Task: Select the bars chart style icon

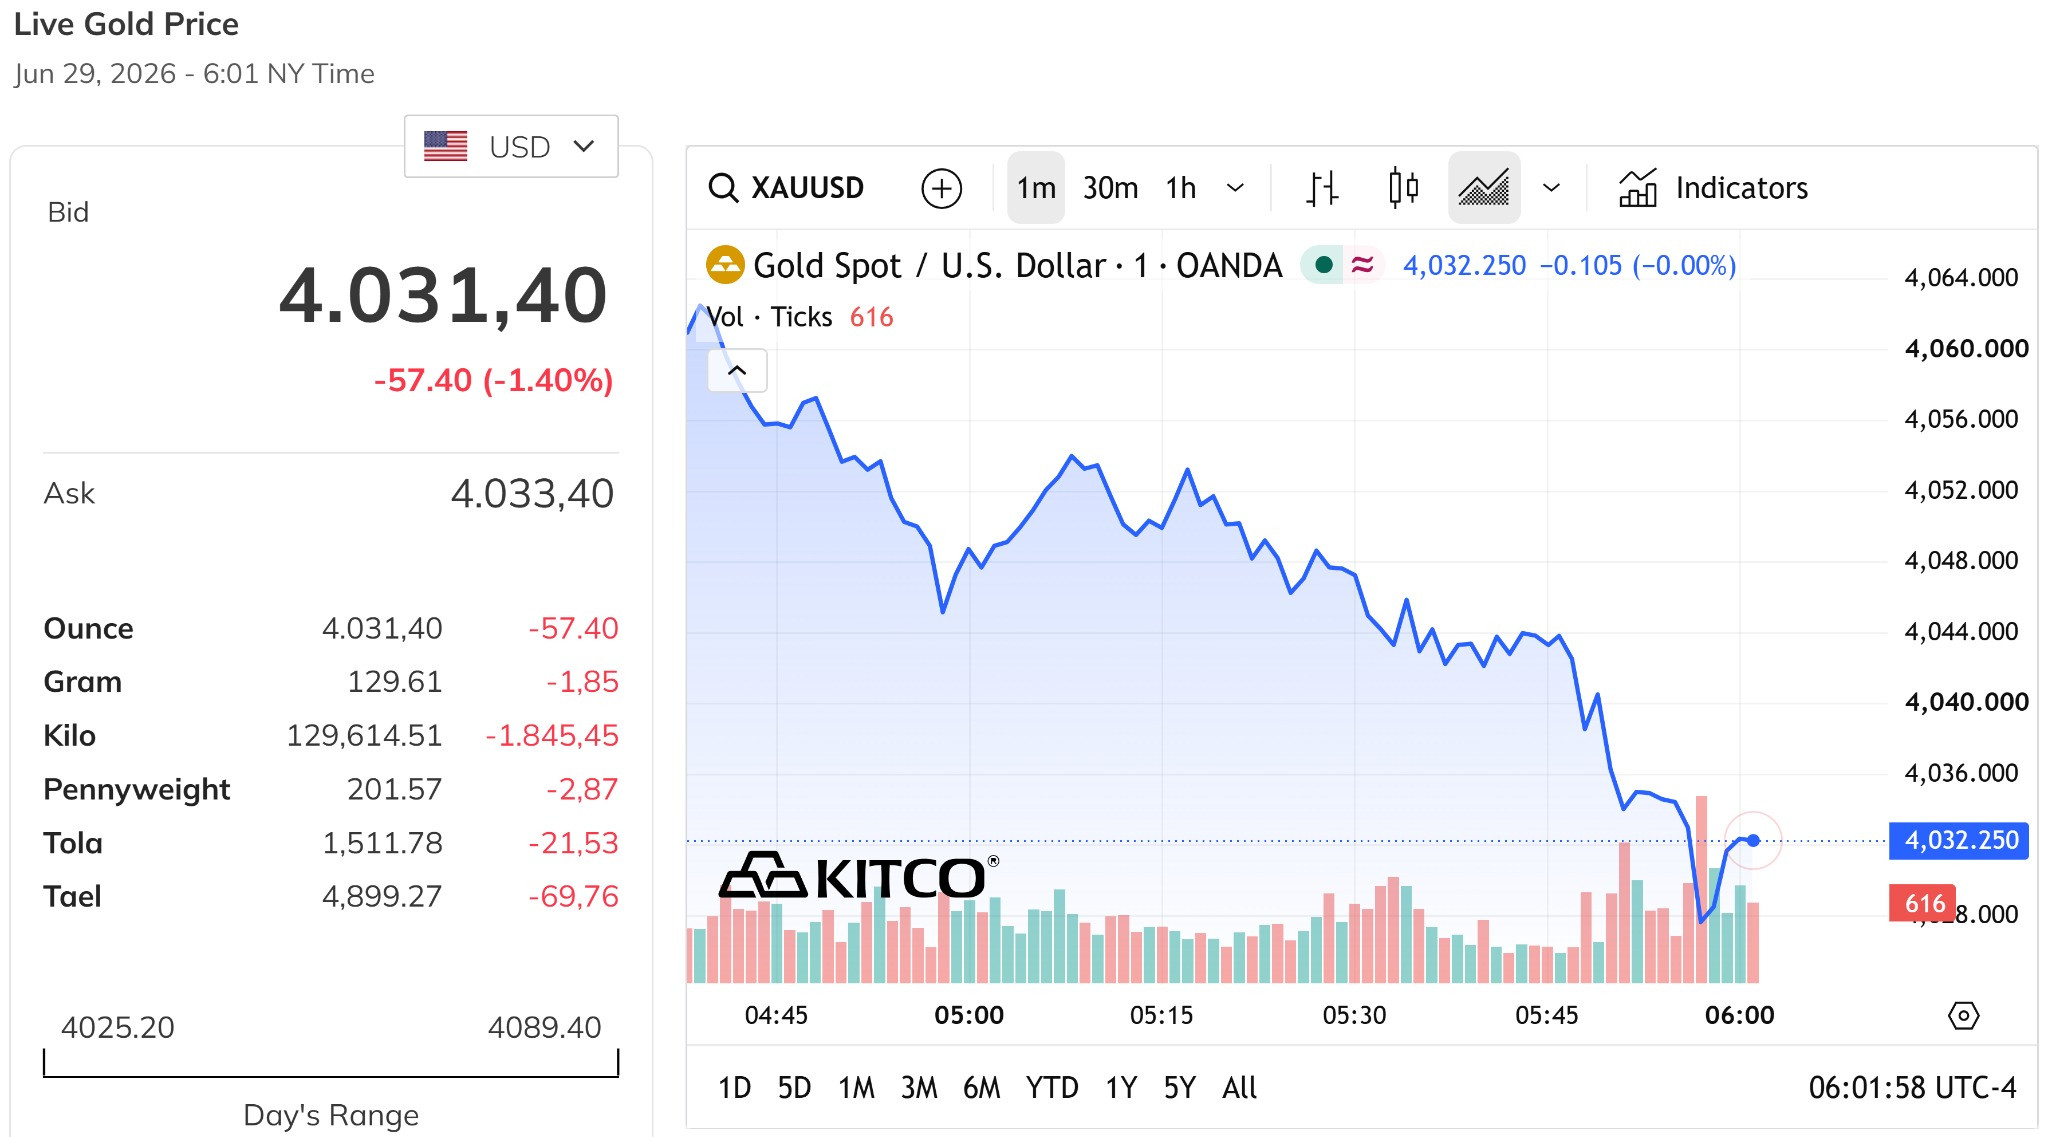Action: point(1322,188)
